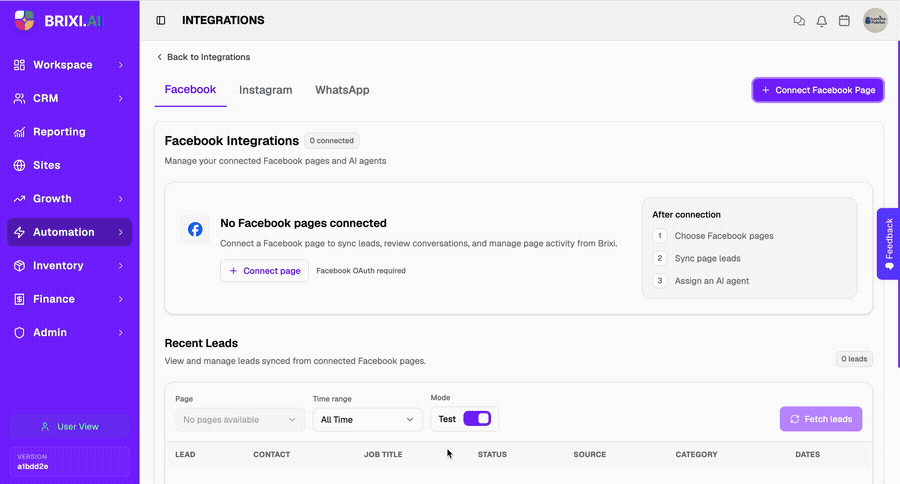Image resolution: width=900 pixels, height=484 pixels.
Task: Click 'Facebook OAuth required' text
Action: click(x=361, y=271)
